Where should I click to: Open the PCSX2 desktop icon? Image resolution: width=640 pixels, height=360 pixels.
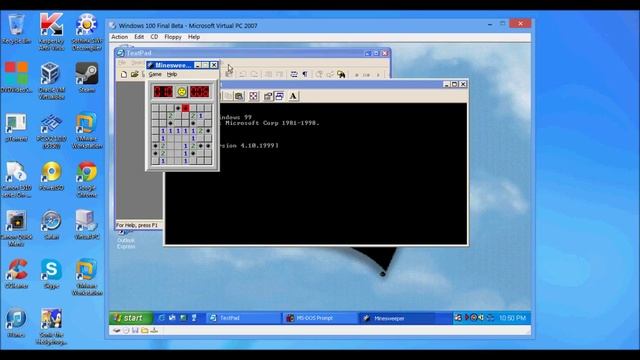[x=51, y=130]
